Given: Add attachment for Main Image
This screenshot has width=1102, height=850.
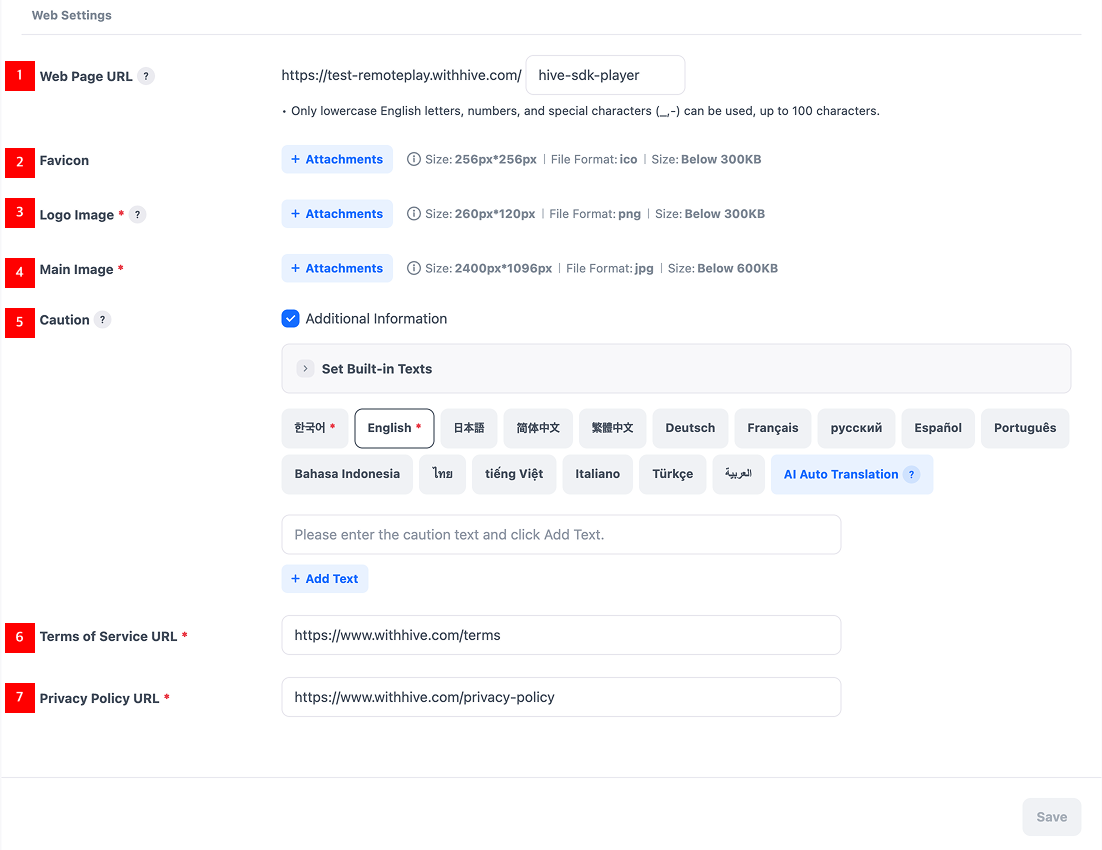Looking at the screenshot, I should [x=337, y=268].
